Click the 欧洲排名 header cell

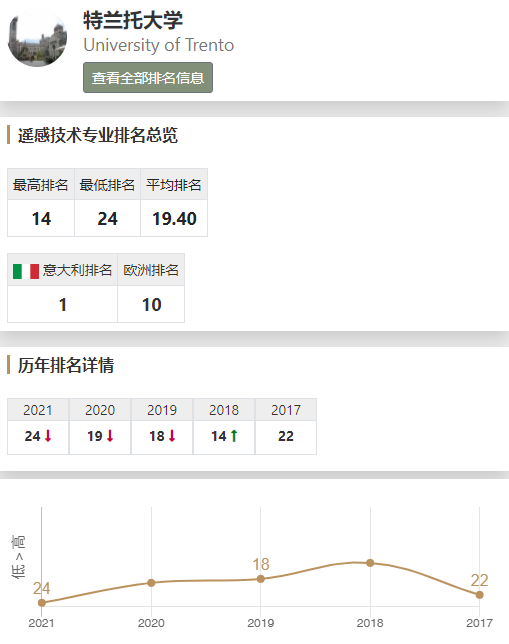(151, 270)
